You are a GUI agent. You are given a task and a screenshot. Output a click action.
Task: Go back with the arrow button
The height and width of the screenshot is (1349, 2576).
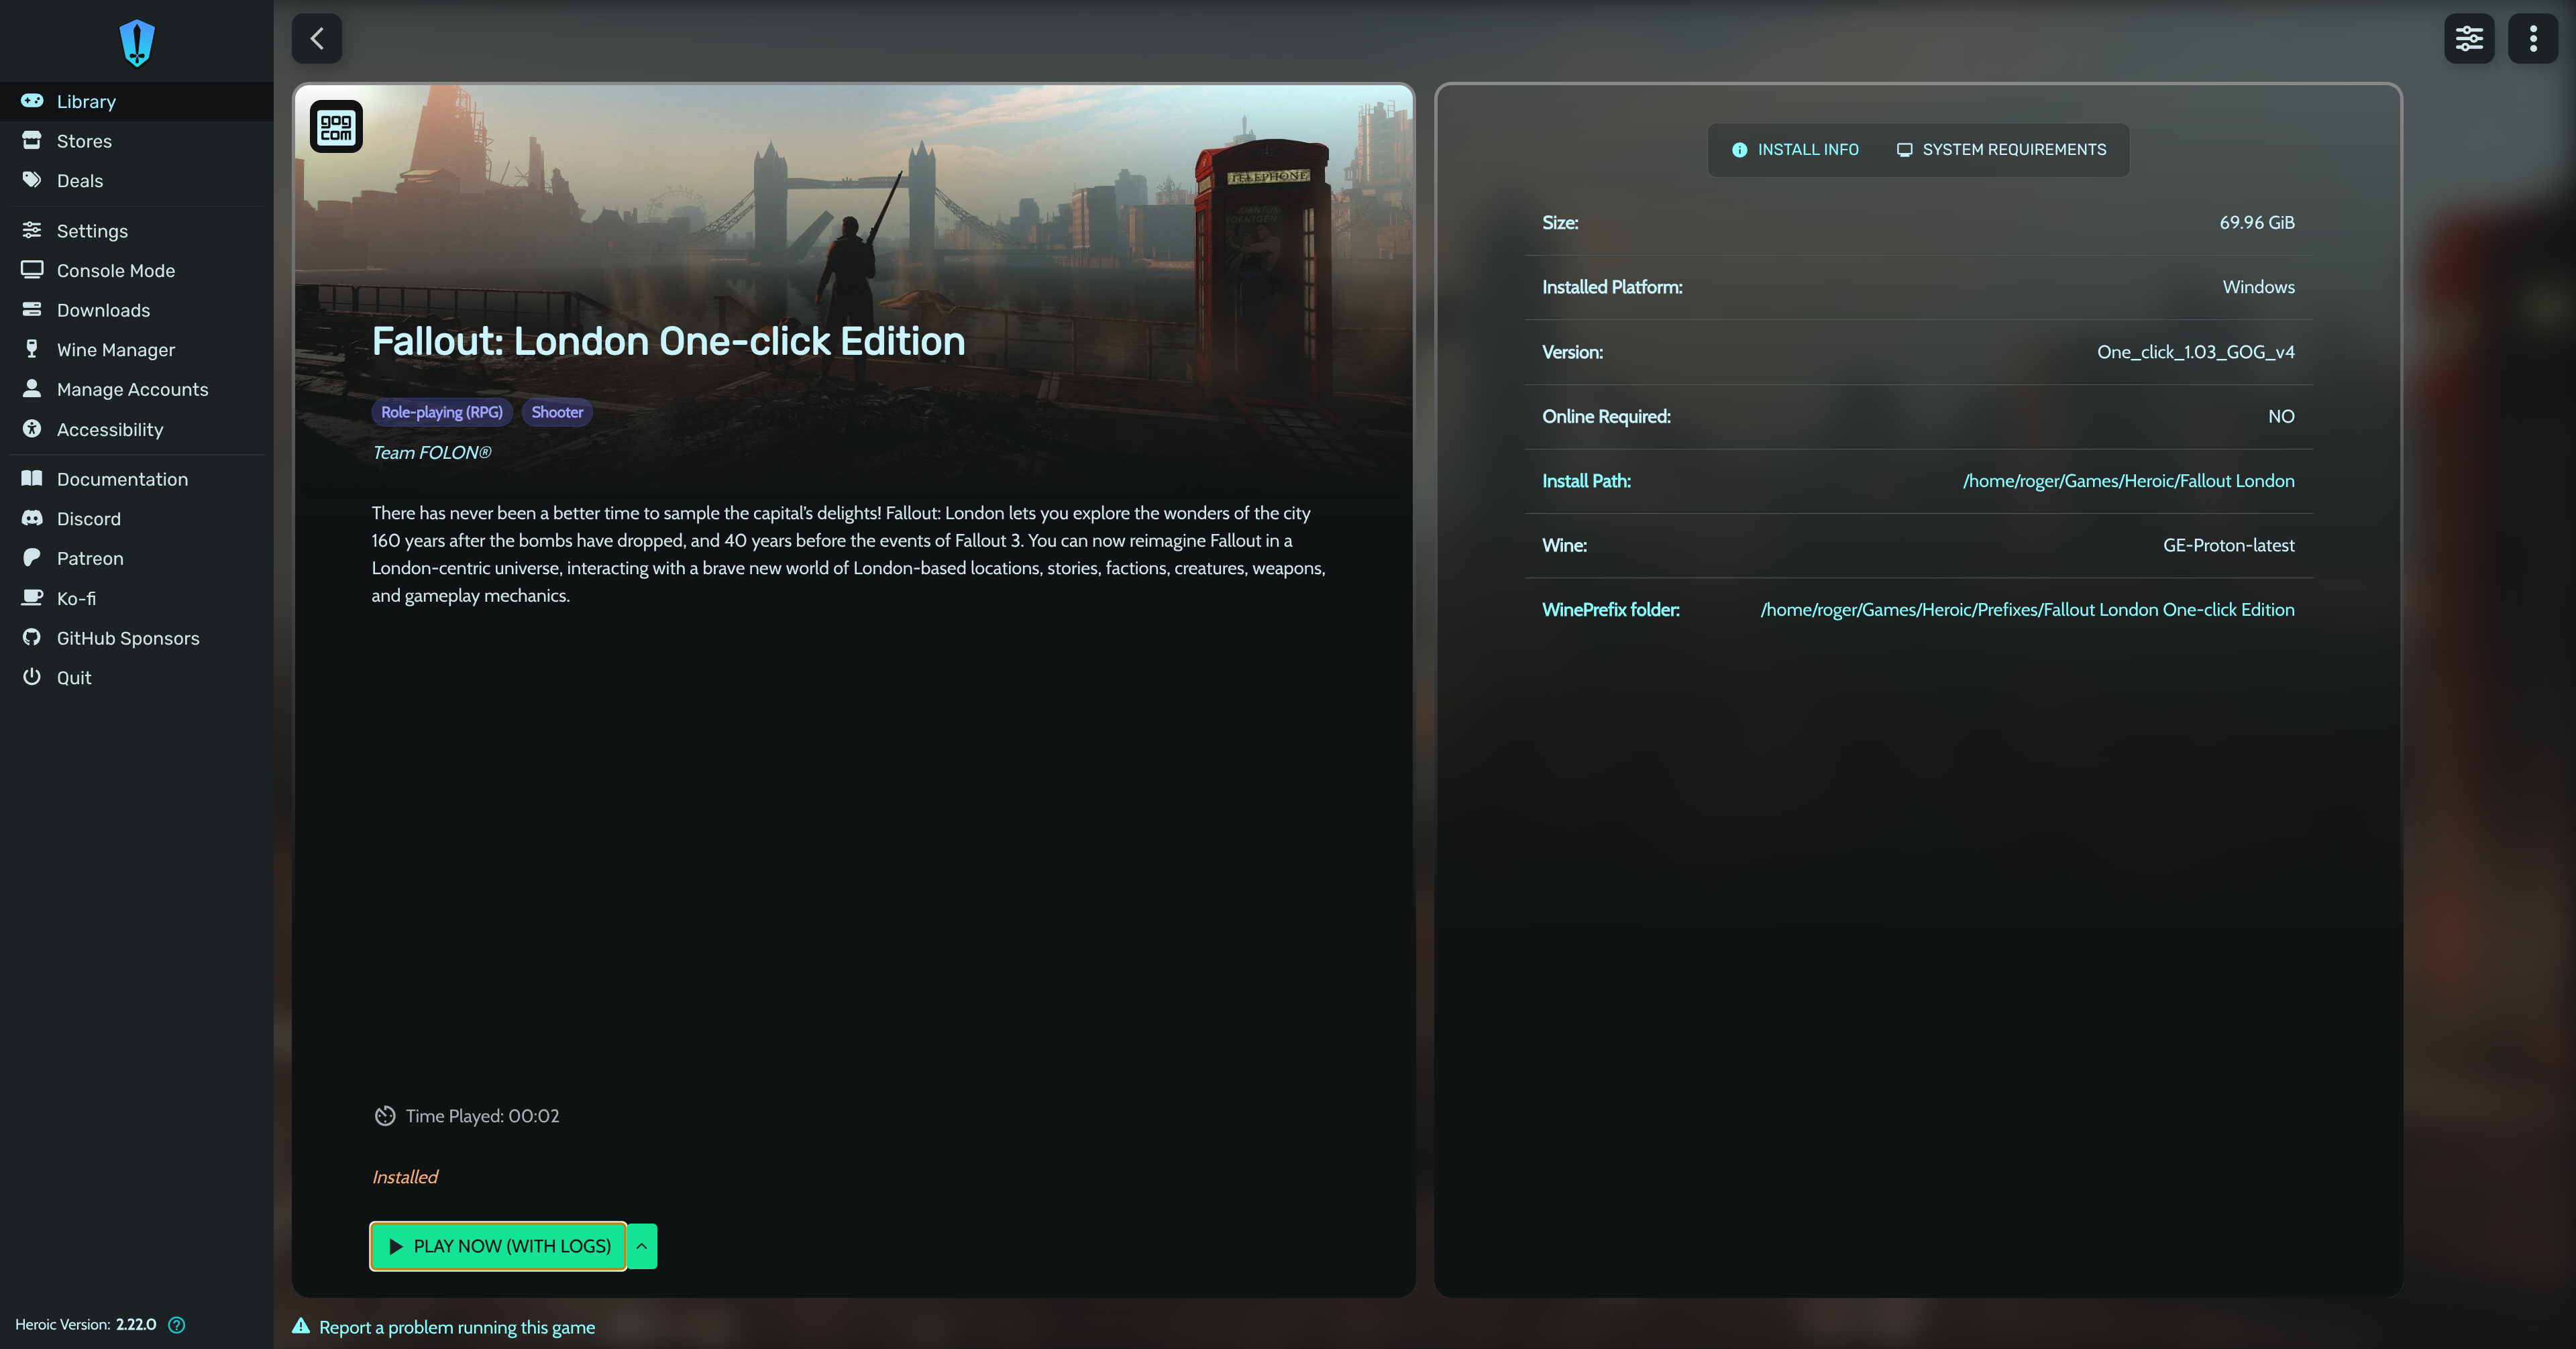317,38
